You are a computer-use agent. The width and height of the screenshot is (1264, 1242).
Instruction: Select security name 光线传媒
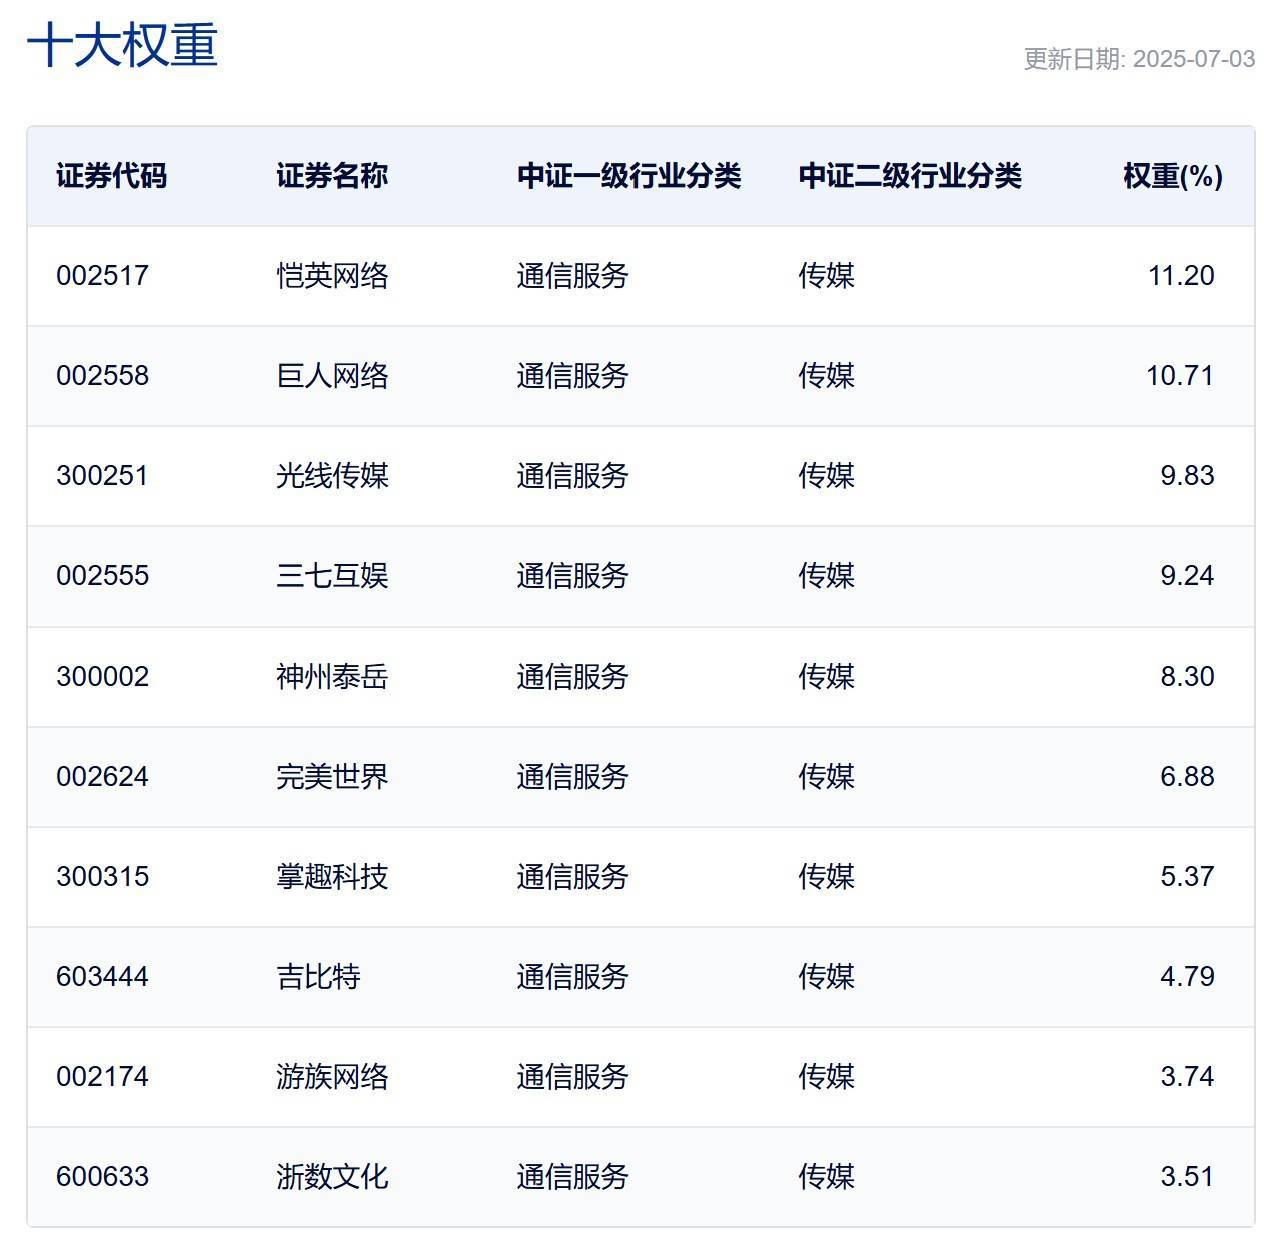(x=332, y=476)
